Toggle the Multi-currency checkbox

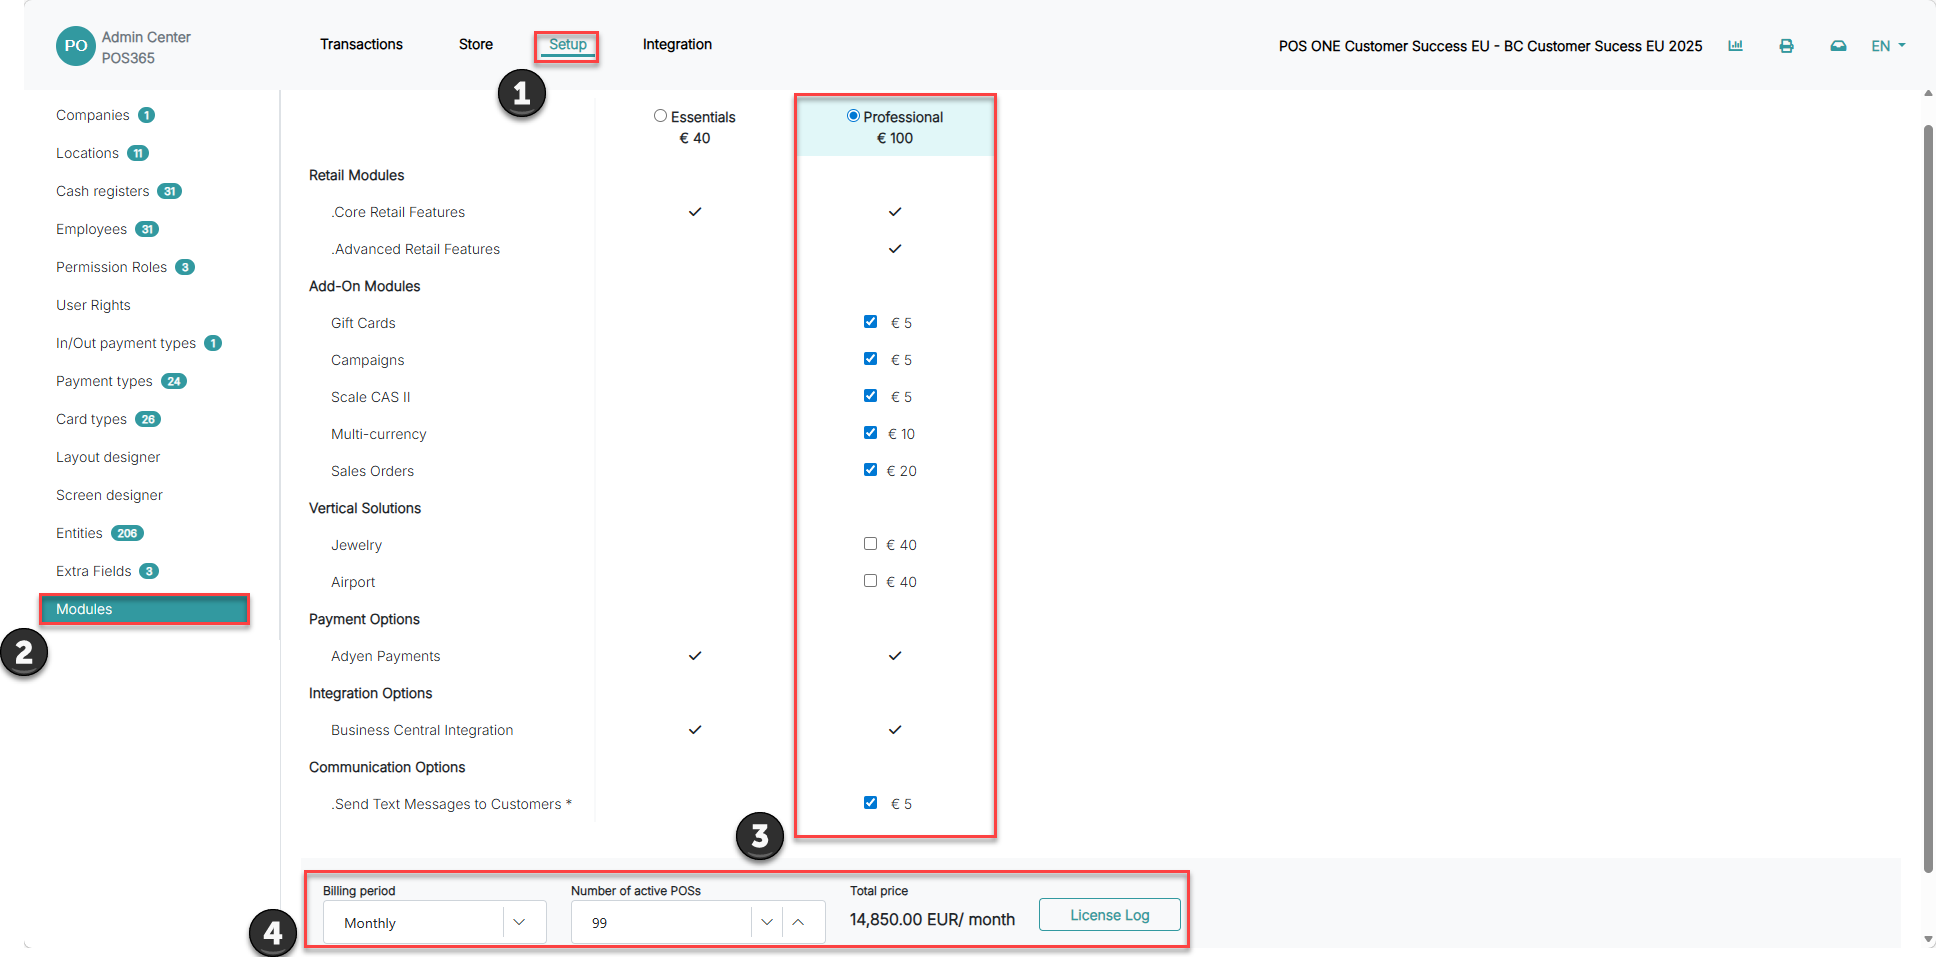point(870,433)
